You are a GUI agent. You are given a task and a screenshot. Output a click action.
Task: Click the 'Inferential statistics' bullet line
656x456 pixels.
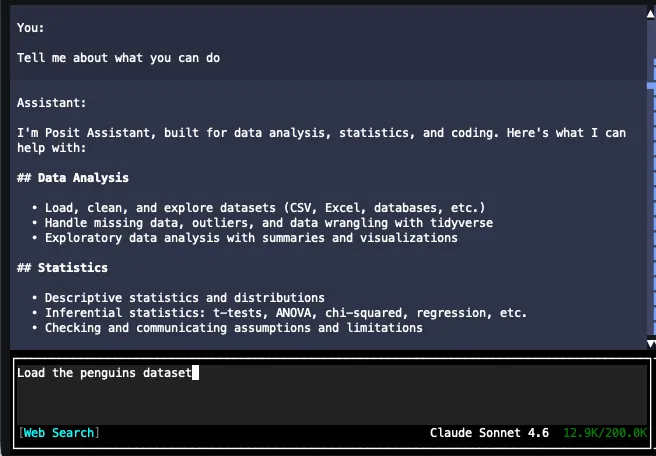point(285,313)
